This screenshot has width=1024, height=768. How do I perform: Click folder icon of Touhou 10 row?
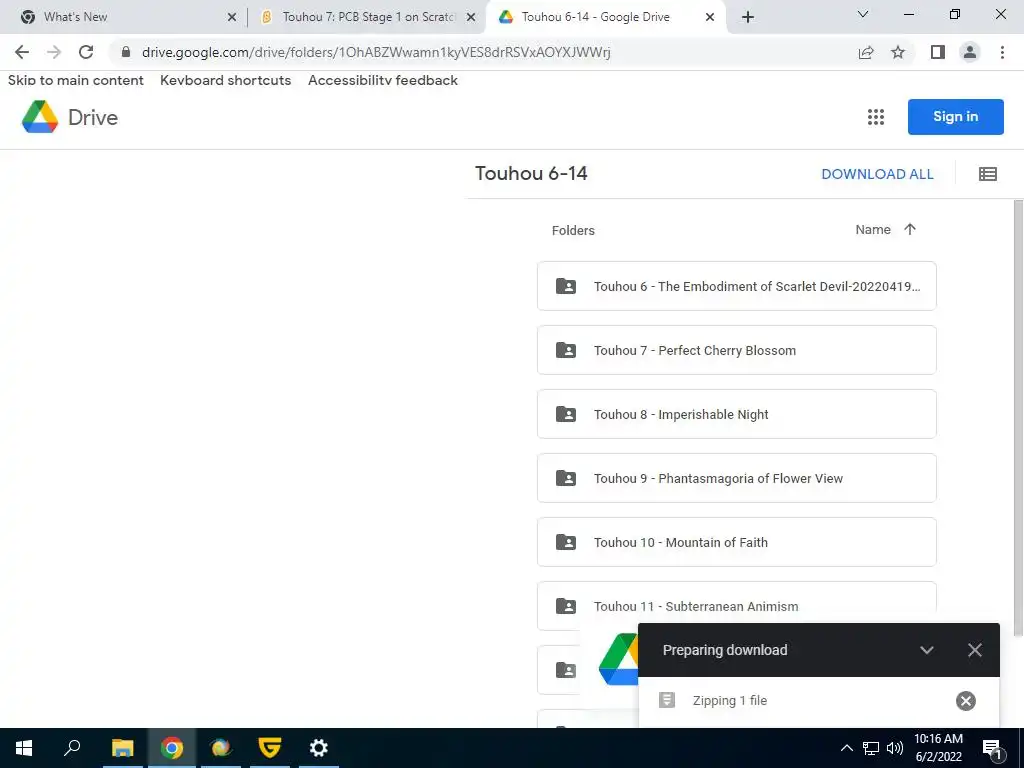coord(566,542)
